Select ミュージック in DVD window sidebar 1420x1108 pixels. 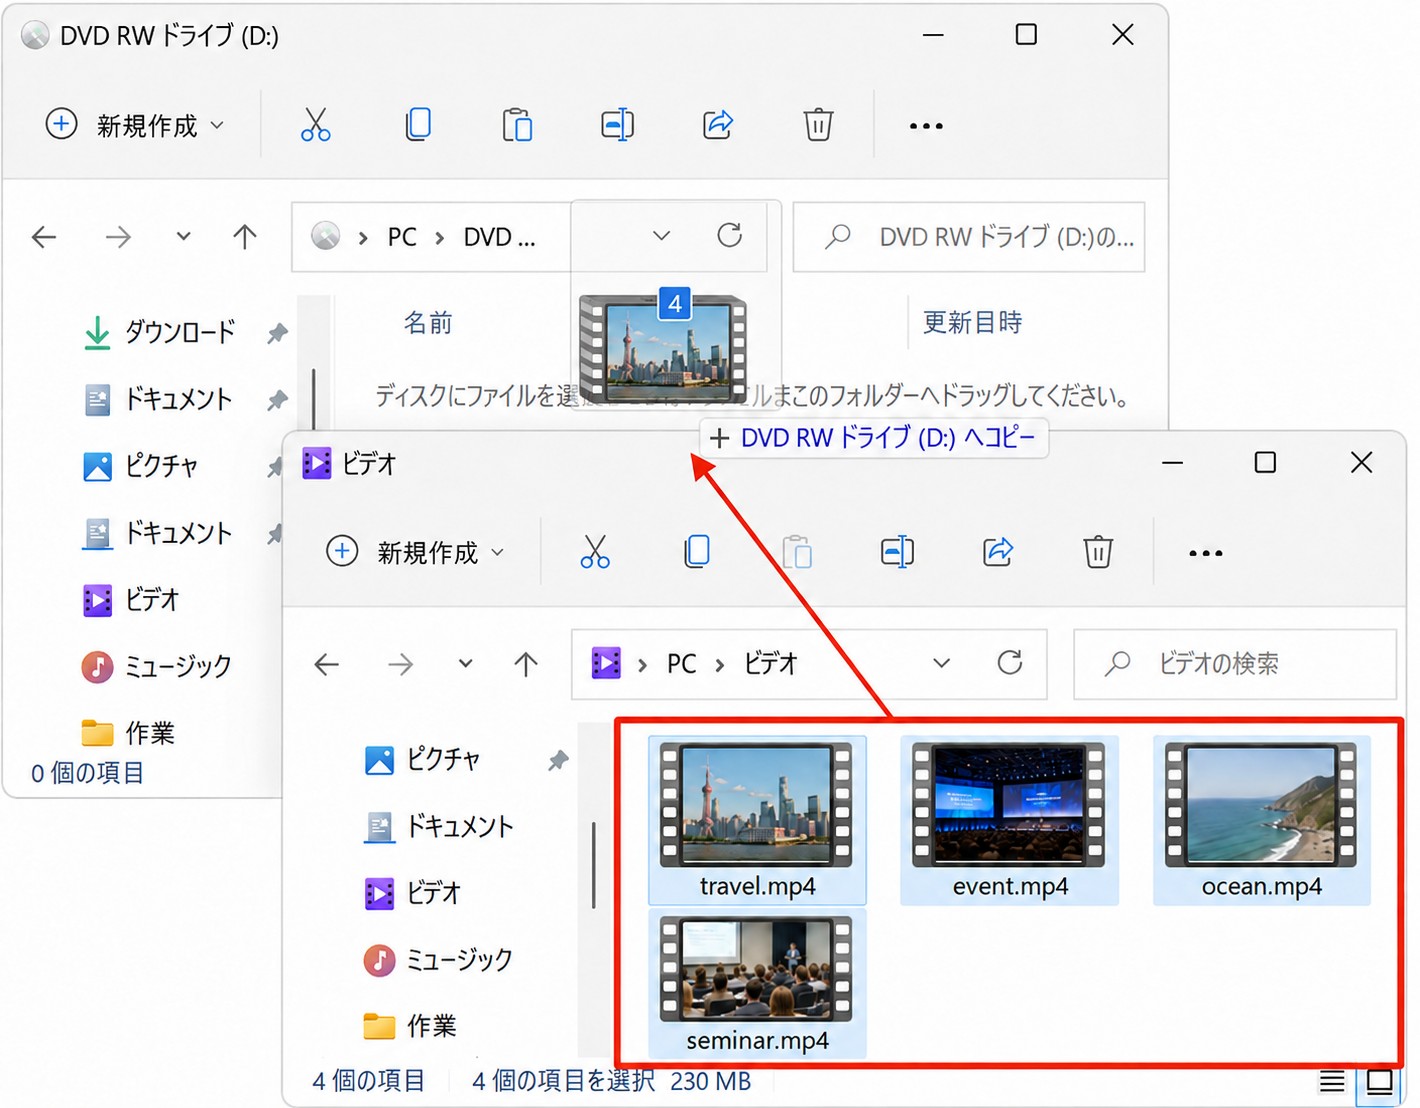tap(157, 666)
